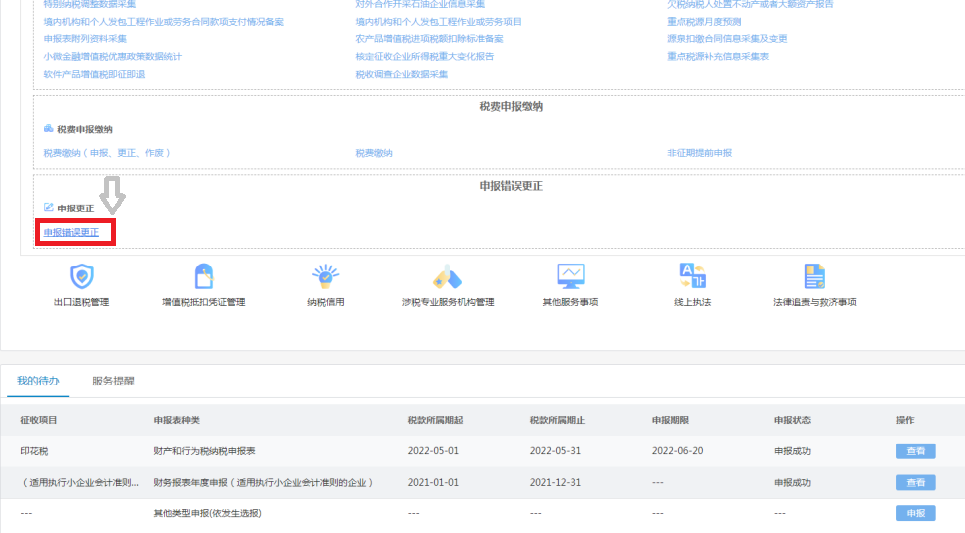Open 核定征收企业所得税重大变化报告 link
The width and height of the screenshot is (965, 533).
[425, 57]
